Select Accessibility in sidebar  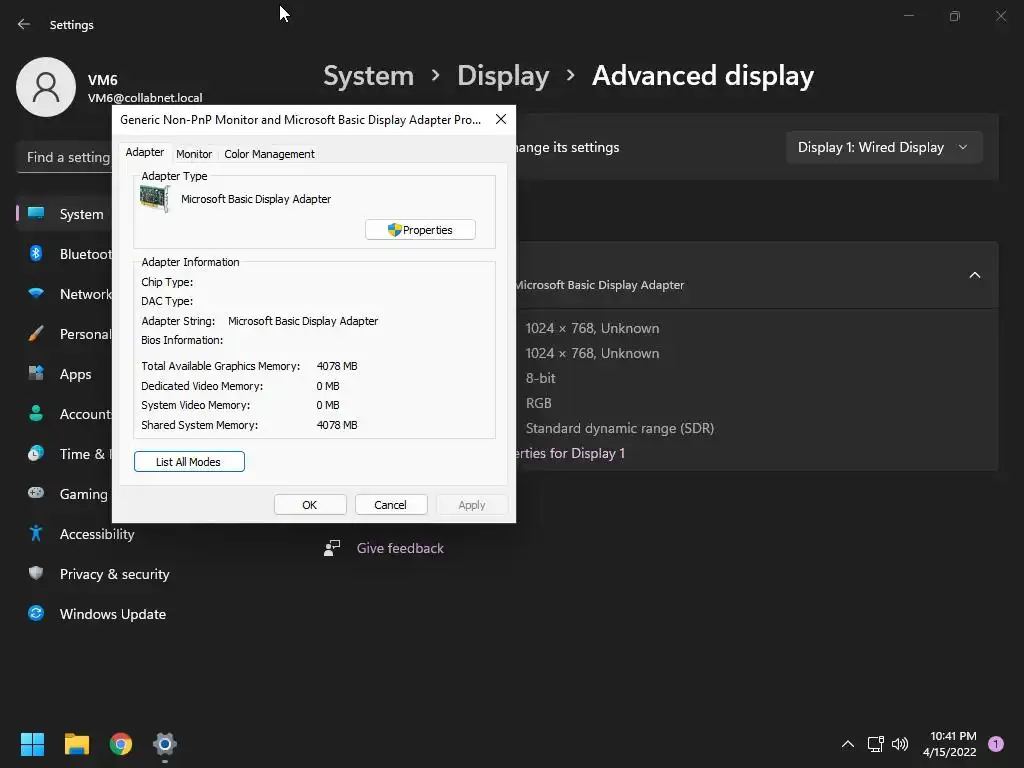(97, 534)
